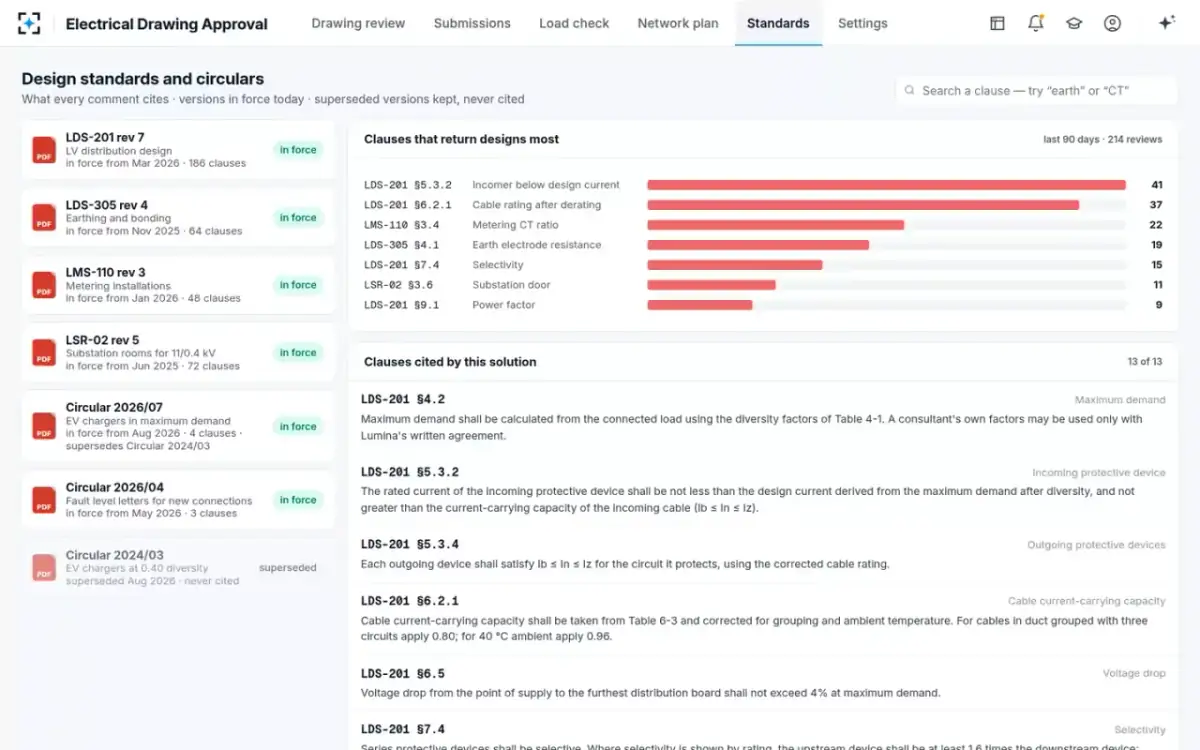1200x750 pixels.
Task: Click the PDF icon for LDS-201 rev 7
Action: [44, 150]
